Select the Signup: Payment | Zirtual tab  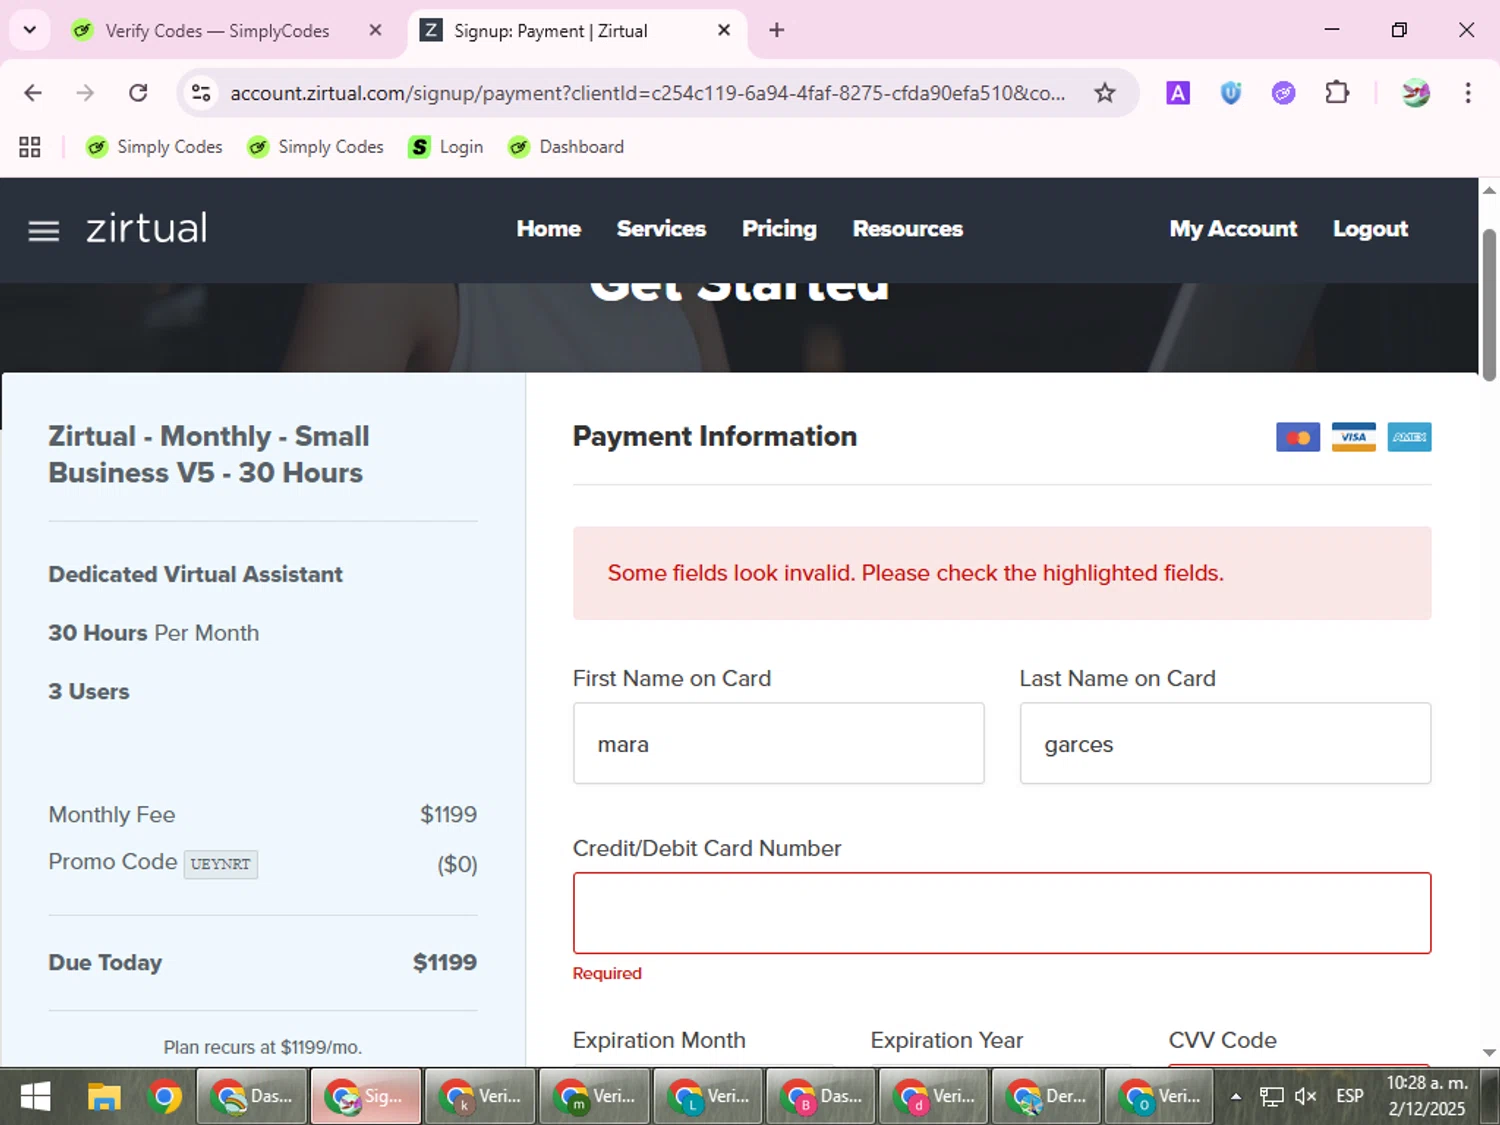(550, 31)
